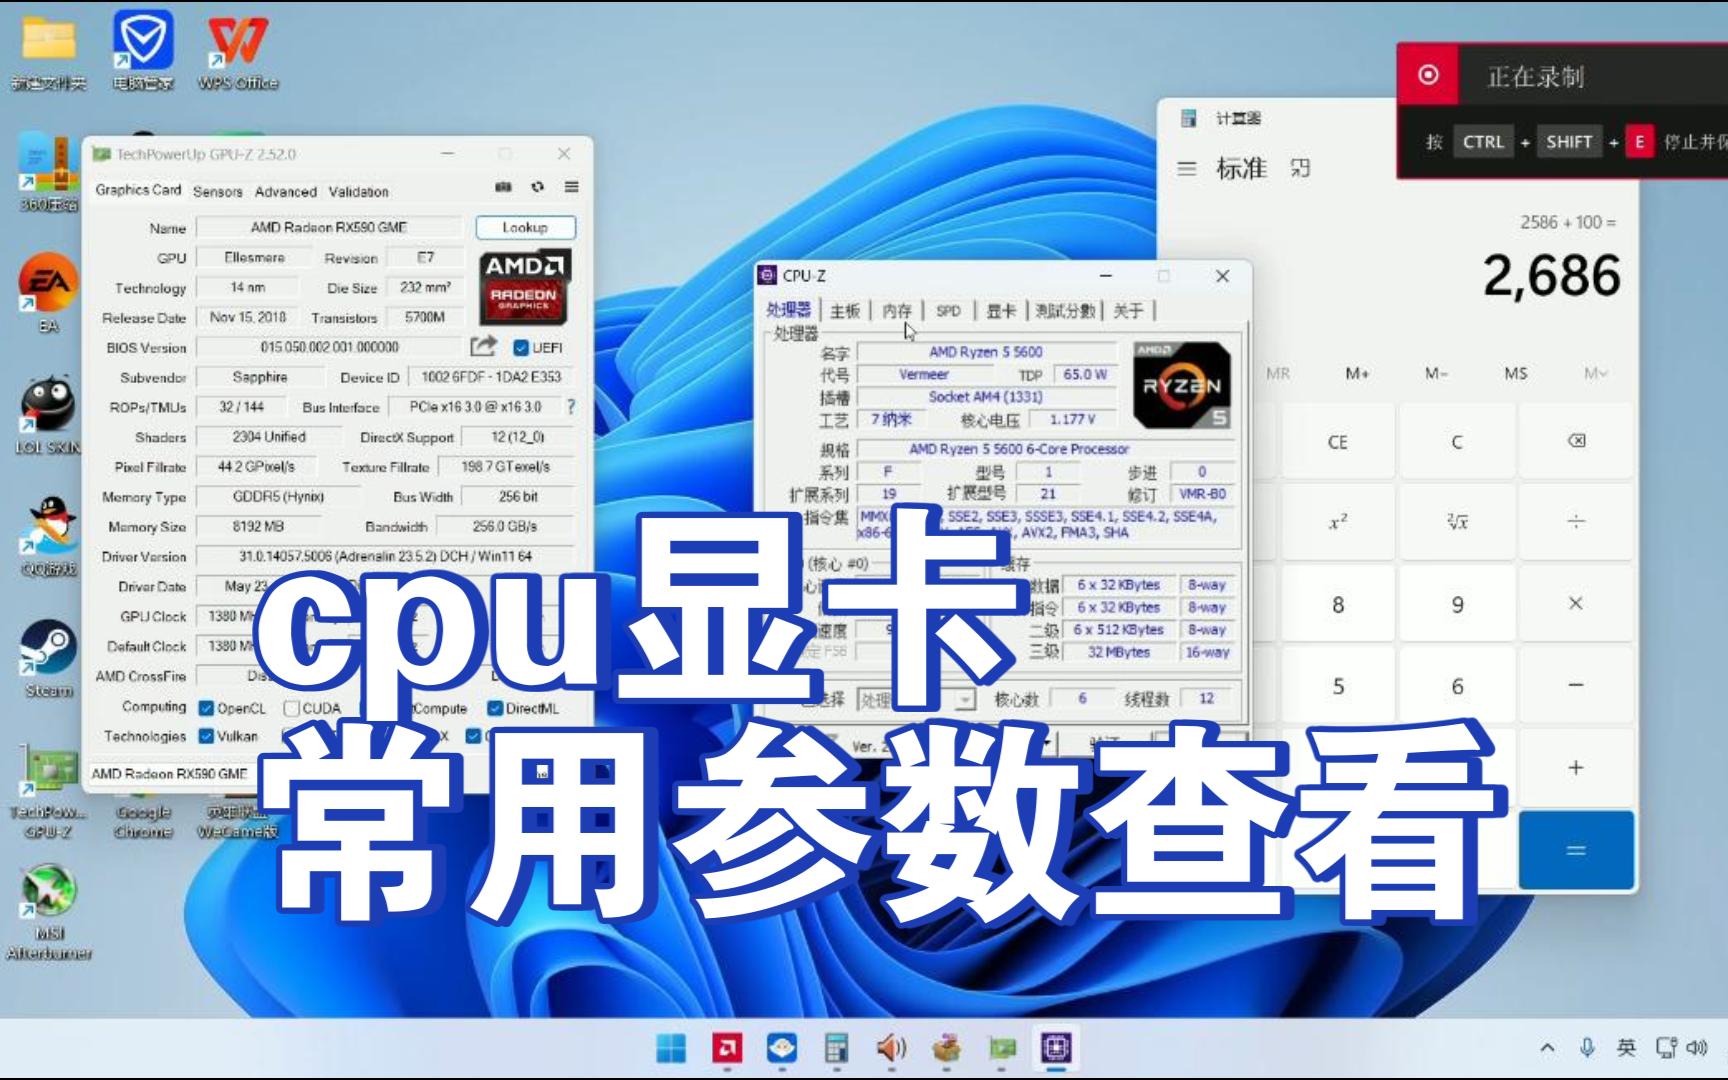Click the CPU-Z name field AMD Ryzen 5 5600
The image size is (1728, 1080).
(986, 352)
